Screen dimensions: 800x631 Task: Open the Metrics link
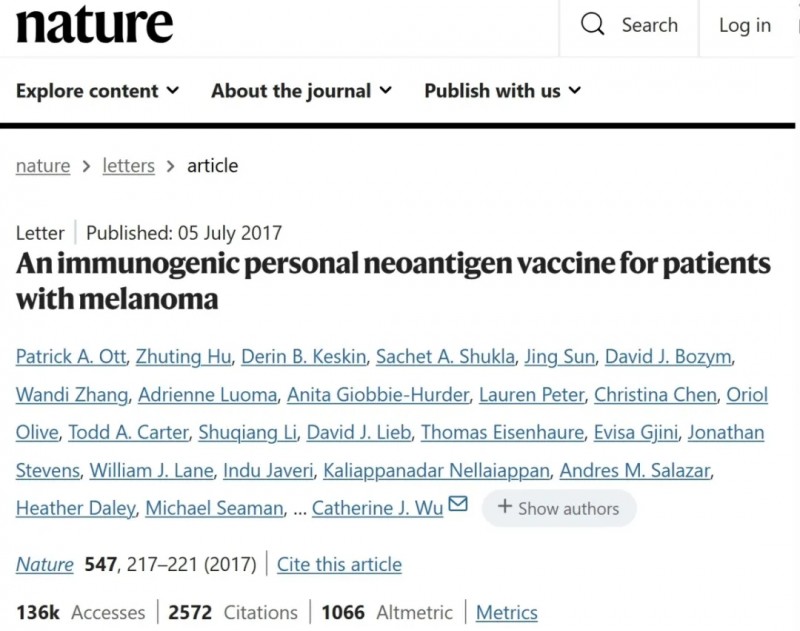[x=506, y=612]
